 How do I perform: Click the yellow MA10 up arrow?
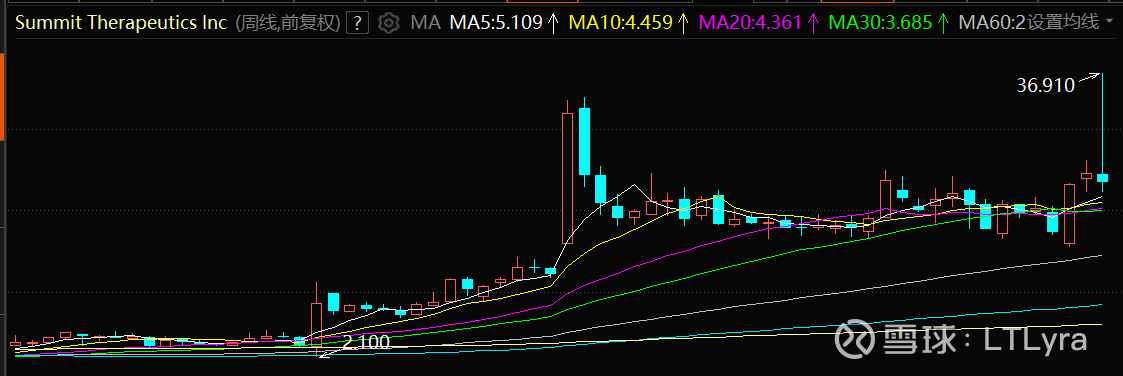[683, 24]
